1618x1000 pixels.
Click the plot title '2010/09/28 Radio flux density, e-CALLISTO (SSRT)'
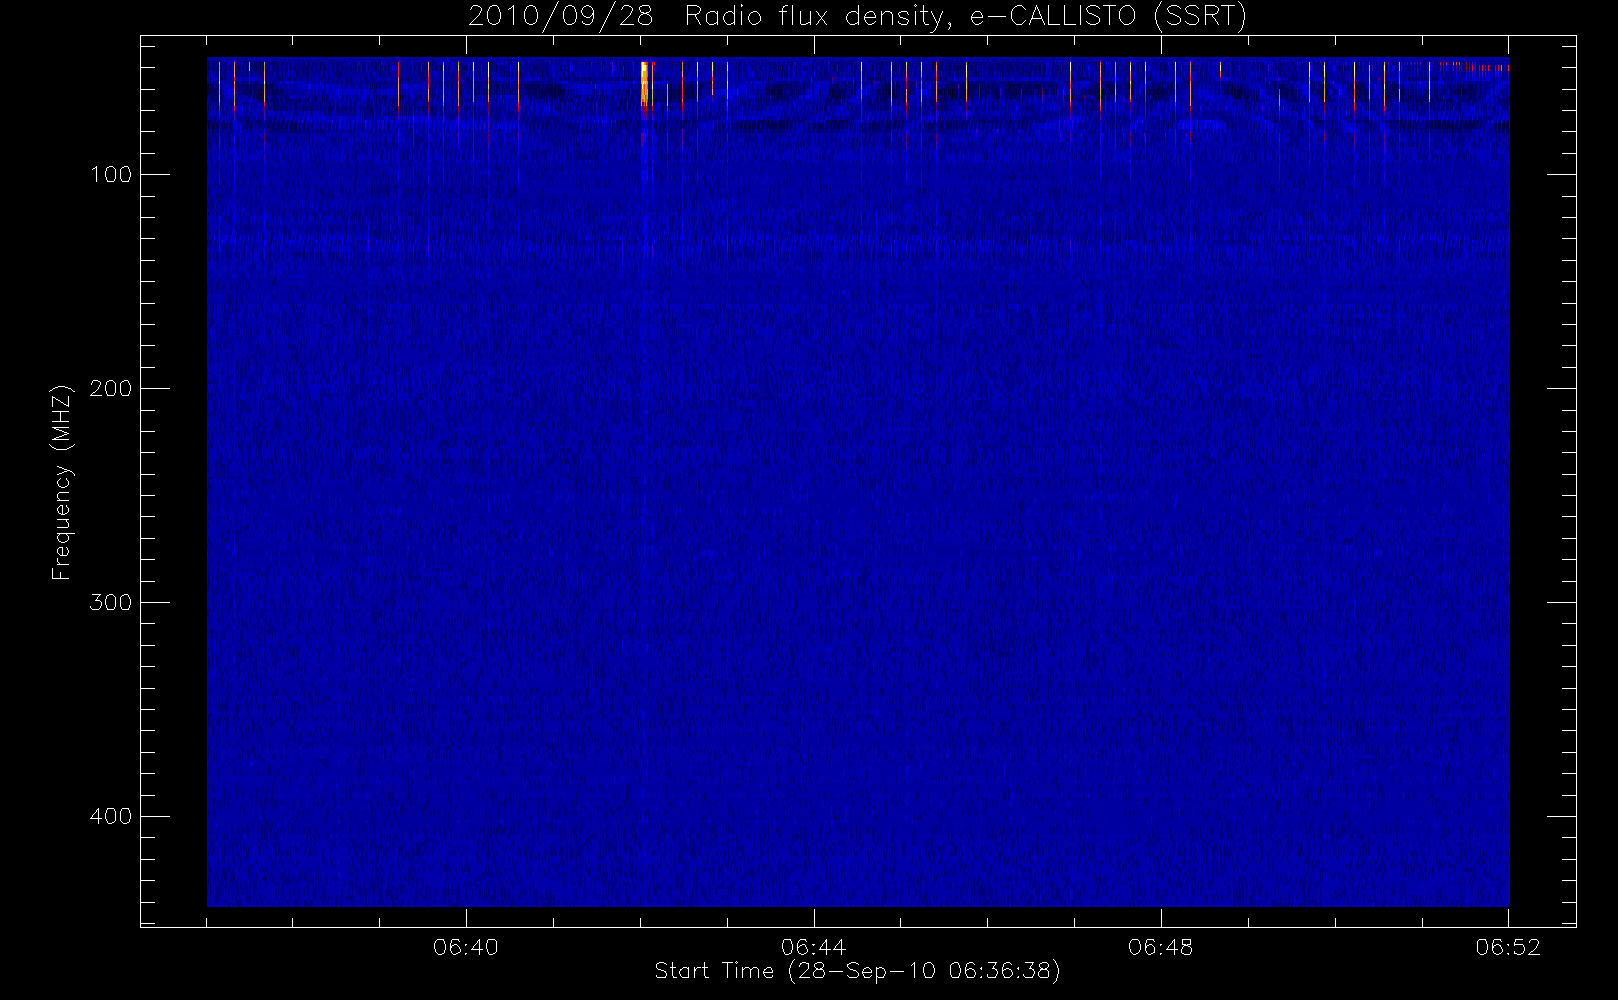857,17
